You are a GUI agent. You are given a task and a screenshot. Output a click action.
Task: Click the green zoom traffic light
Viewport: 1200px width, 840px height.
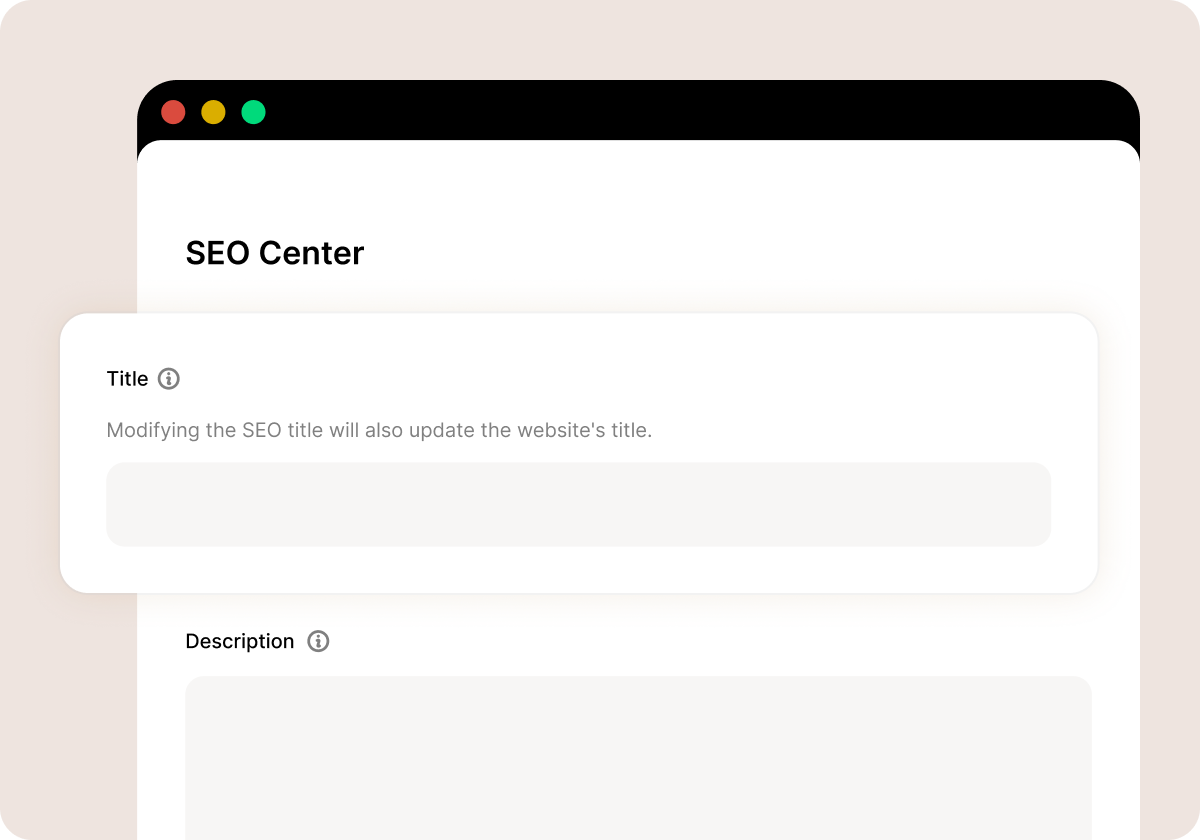tap(253, 112)
